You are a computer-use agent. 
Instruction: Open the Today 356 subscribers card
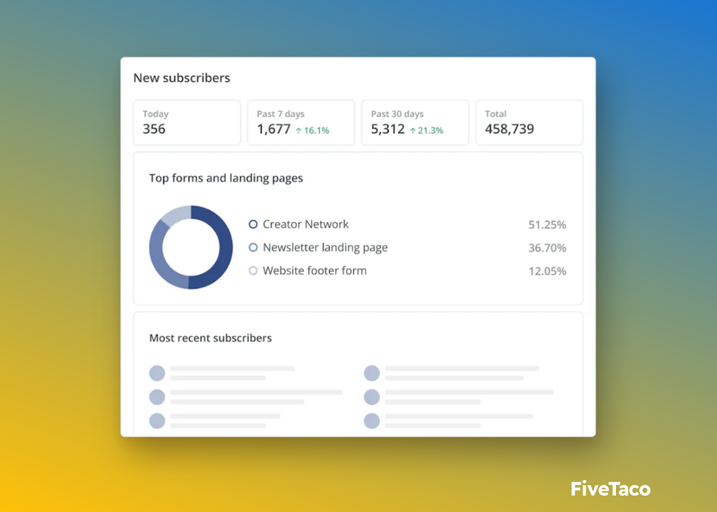click(187, 123)
